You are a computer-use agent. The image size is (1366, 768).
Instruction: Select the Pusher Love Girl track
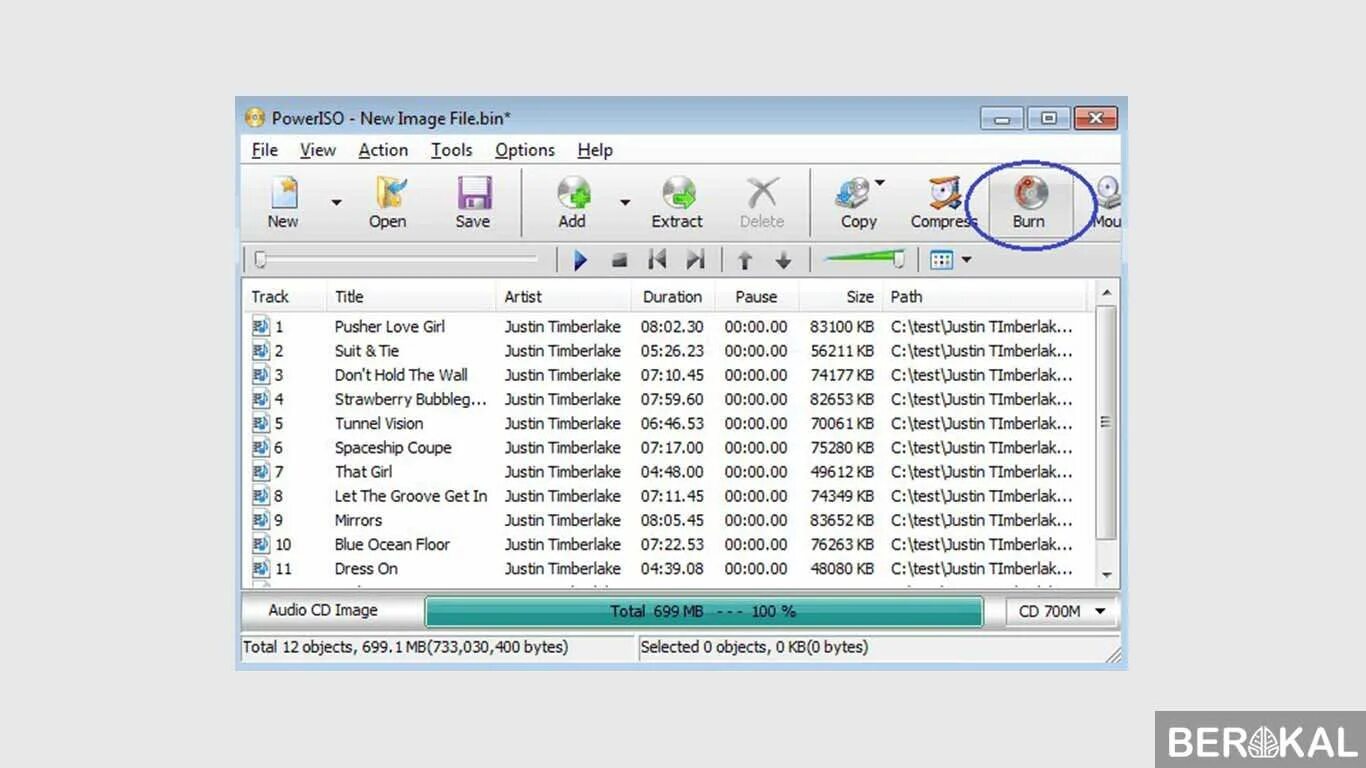[390, 327]
